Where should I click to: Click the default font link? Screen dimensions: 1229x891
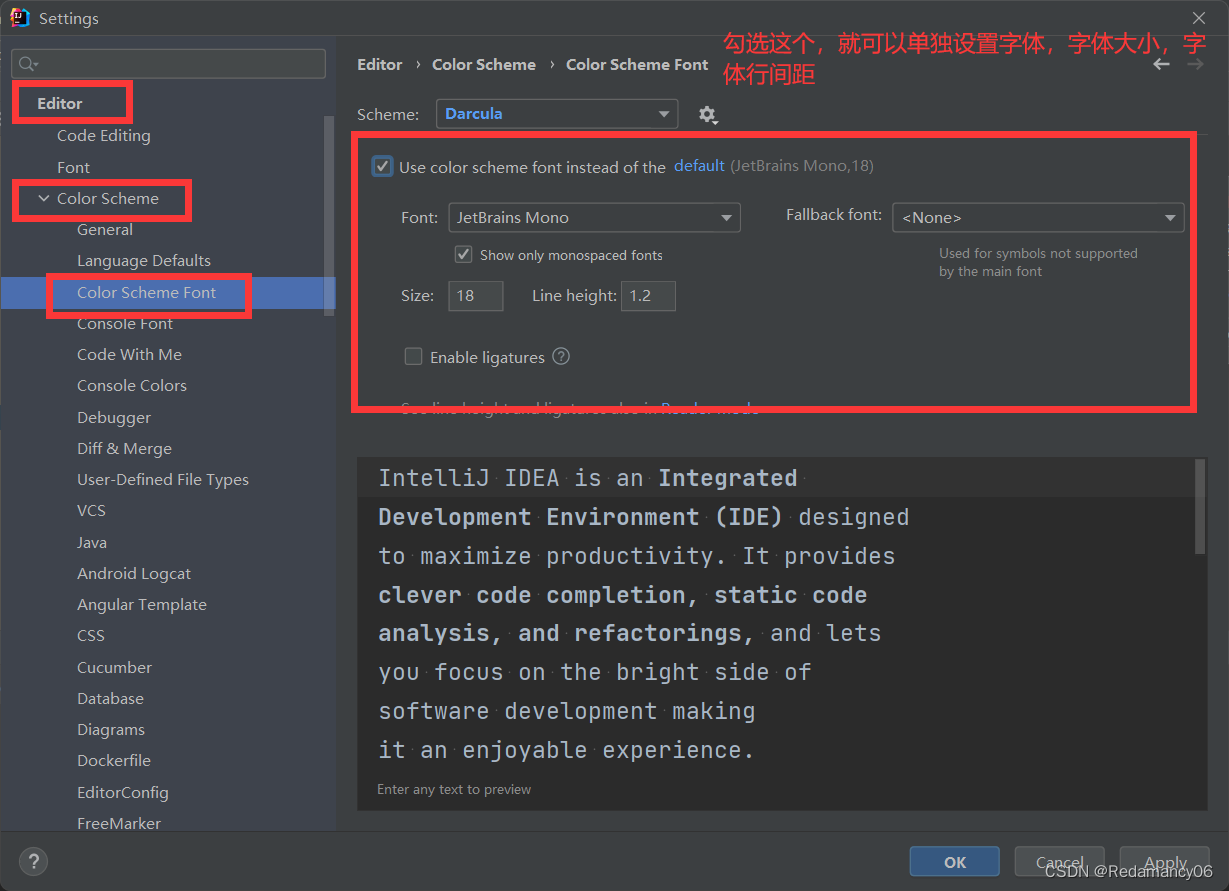click(x=699, y=166)
